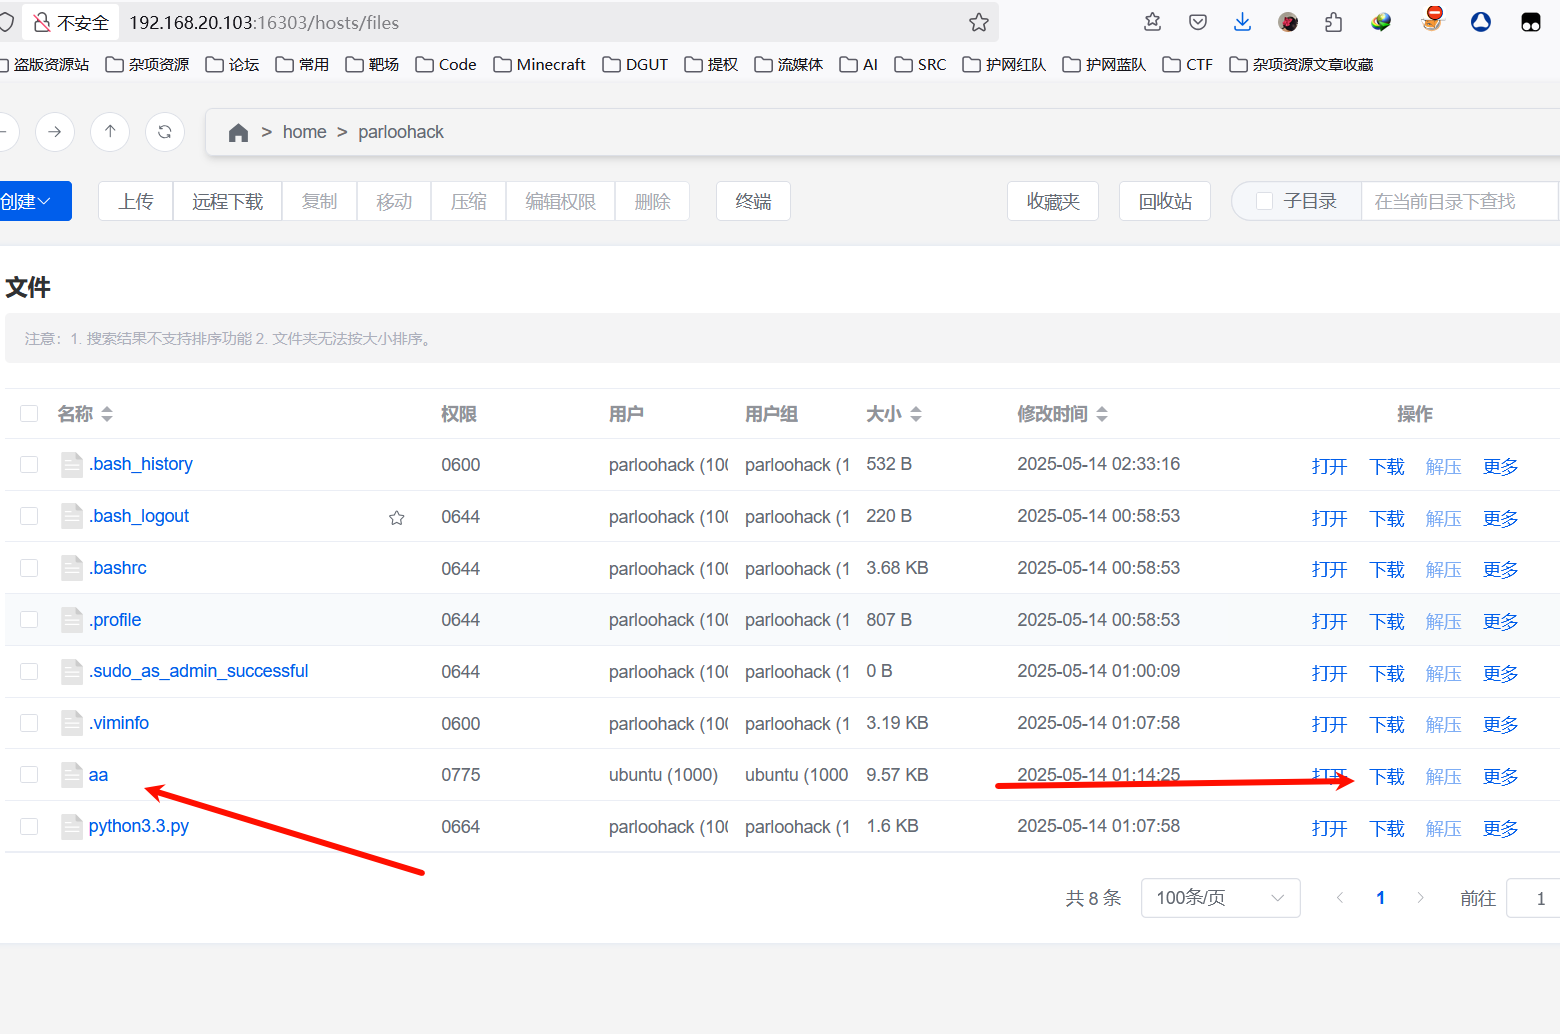The width and height of the screenshot is (1560, 1034).
Task: Click the 下载 link for aa file
Action: (x=1387, y=777)
